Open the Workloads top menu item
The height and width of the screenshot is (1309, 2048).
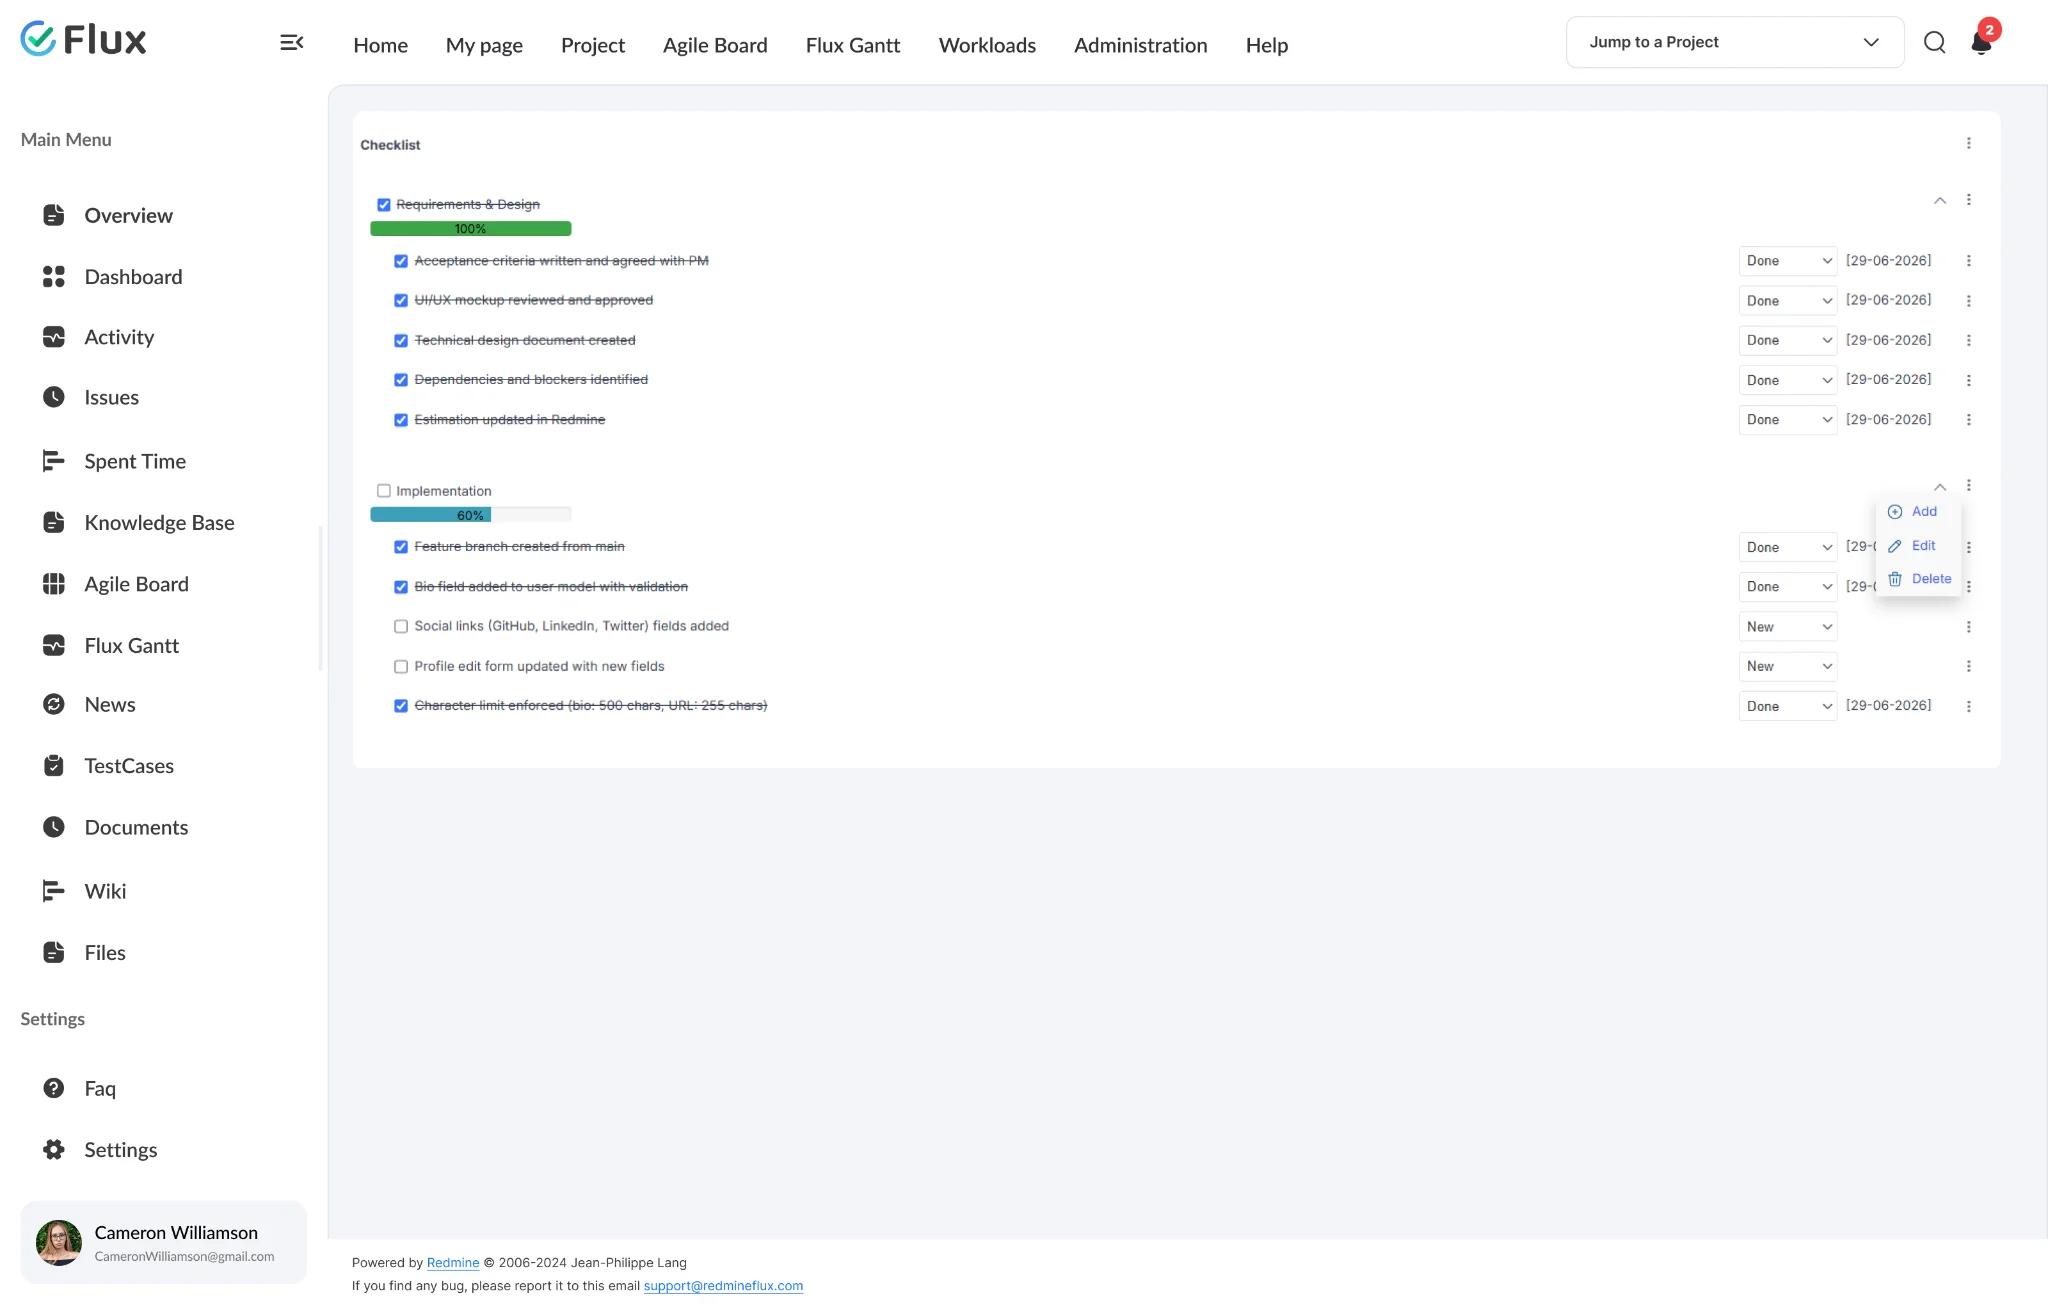pos(987,45)
